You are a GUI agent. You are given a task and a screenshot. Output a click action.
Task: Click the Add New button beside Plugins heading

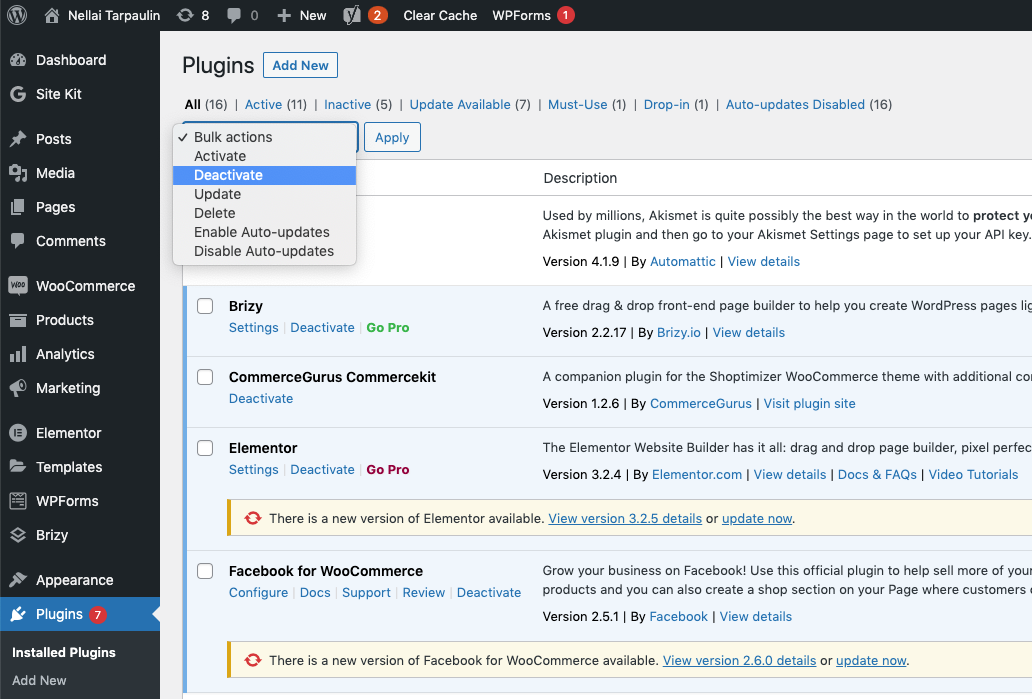point(300,65)
